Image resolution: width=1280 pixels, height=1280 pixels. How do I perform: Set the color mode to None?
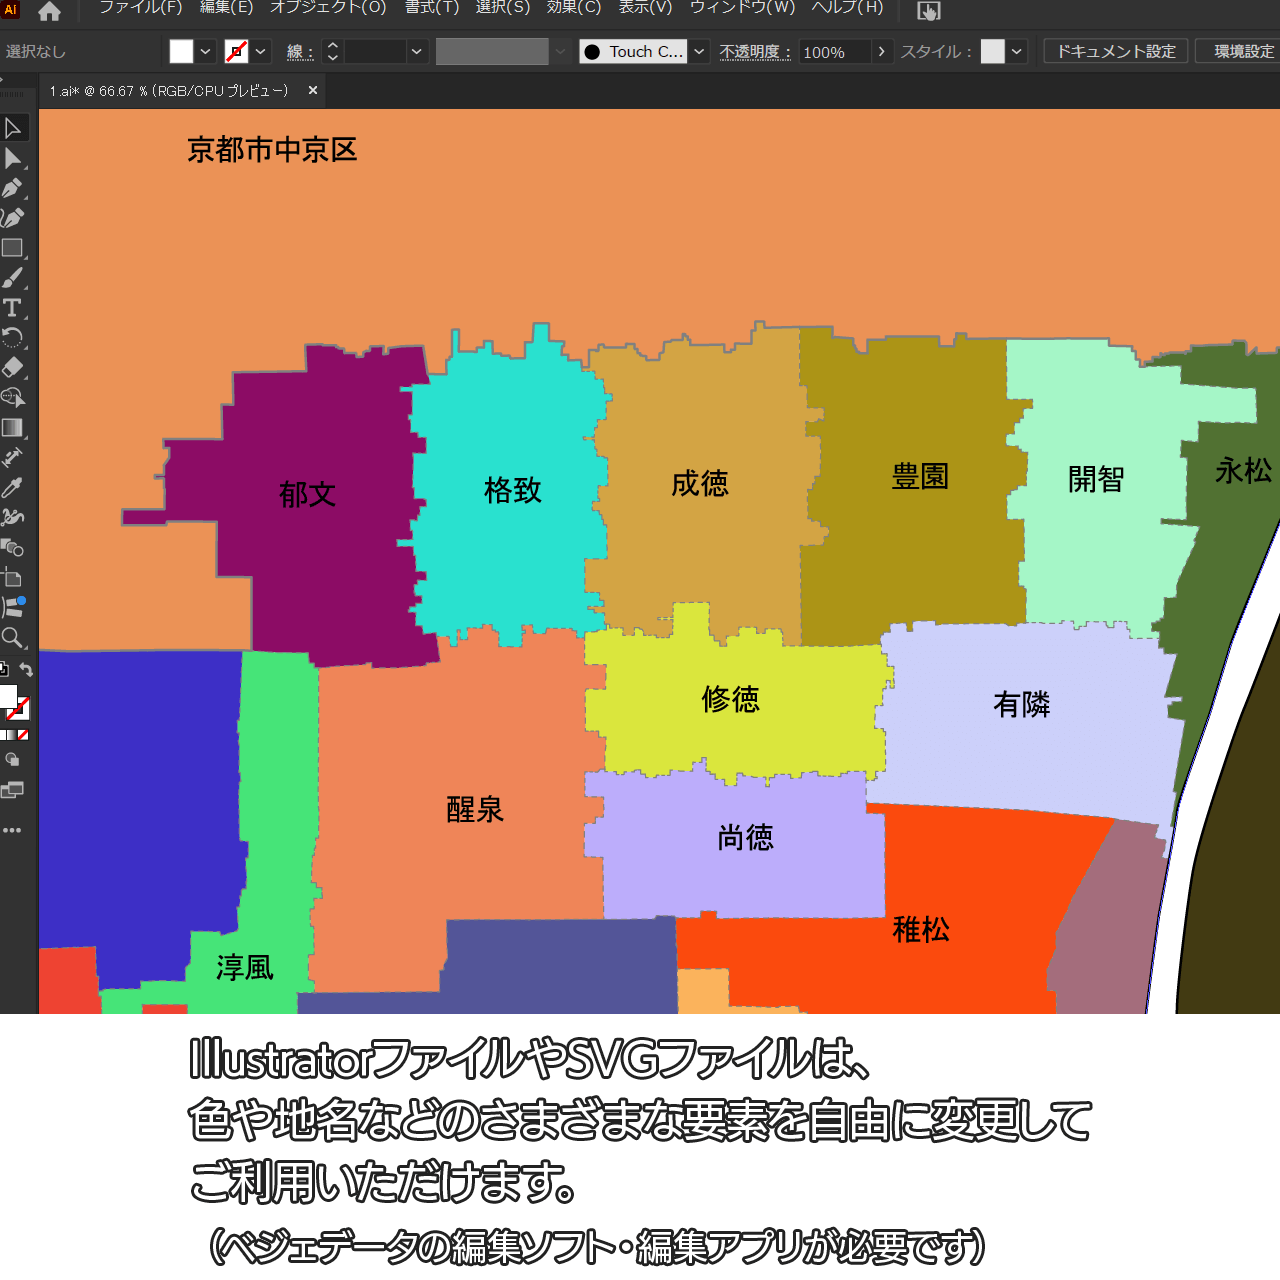[23, 735]
